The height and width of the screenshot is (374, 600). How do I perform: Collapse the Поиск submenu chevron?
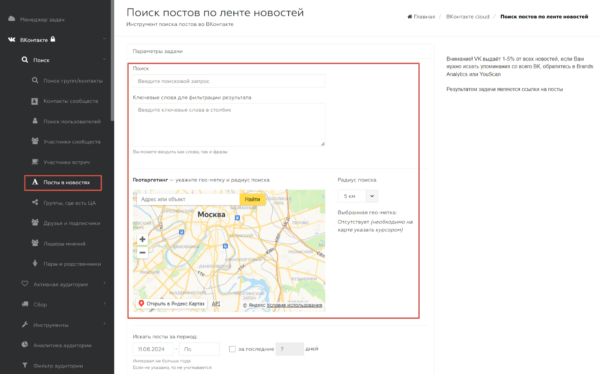pyautogui.click(x=104, y=59)
